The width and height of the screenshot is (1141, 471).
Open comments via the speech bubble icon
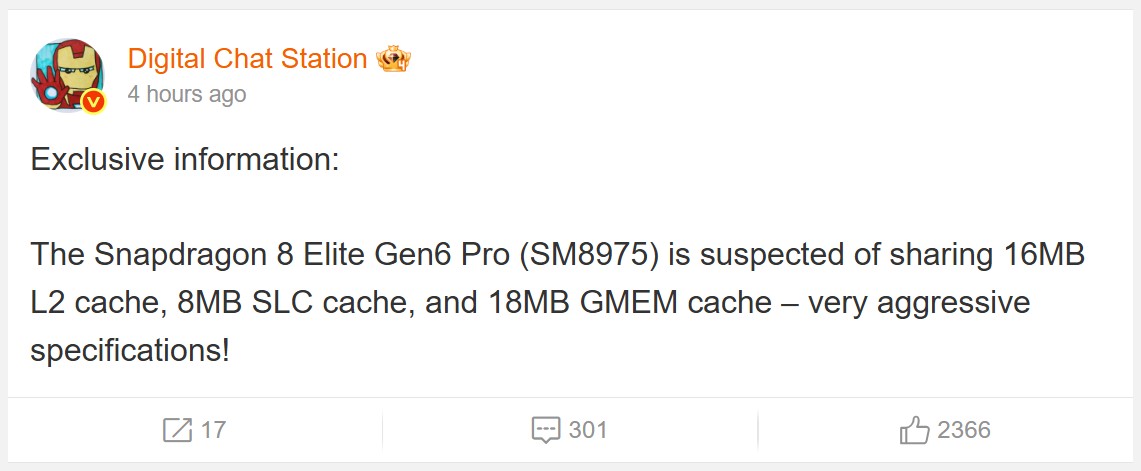pyautogui.click(x=546, y=431)
